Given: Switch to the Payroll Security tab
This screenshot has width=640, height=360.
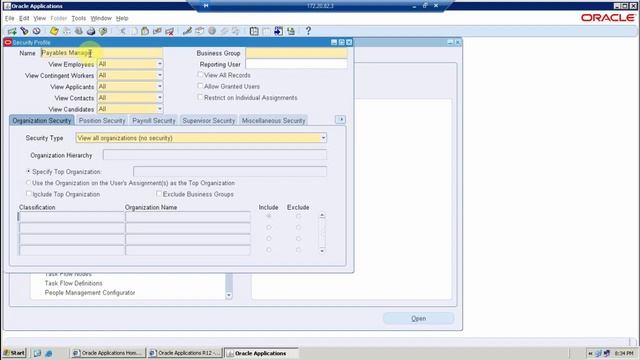Looking at the screenshot, I should (153, 120).
